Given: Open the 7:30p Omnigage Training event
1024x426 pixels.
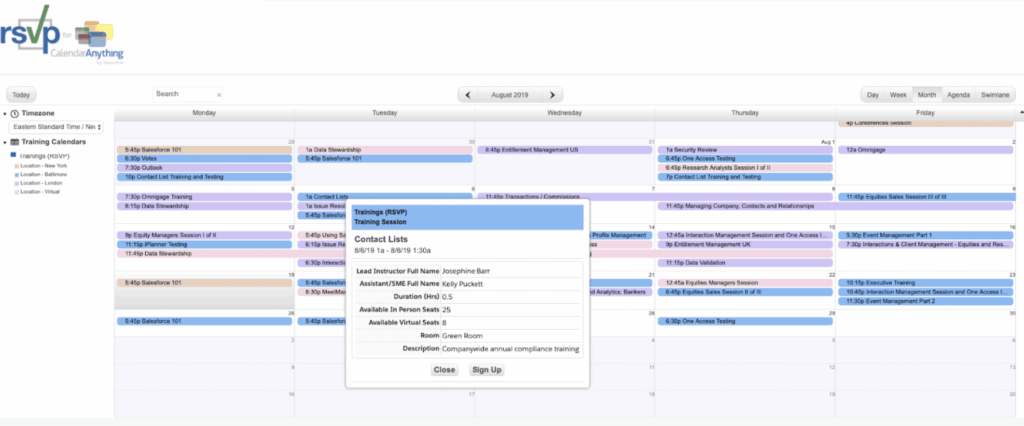Looking at the screenshot, I should tap(204, 197).
